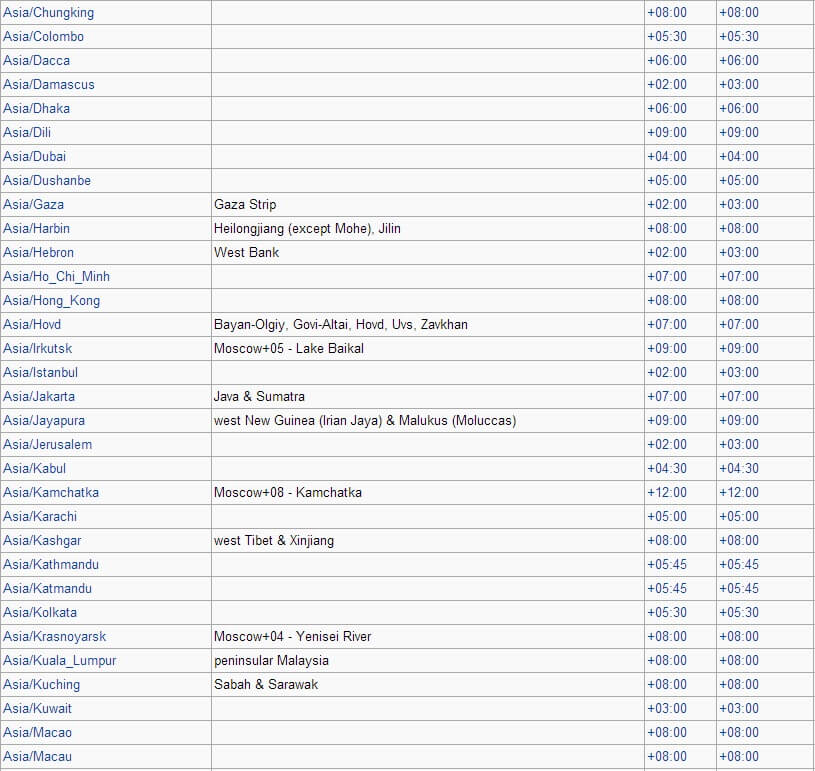
Task: Click +05:00 standard offset for Karachi
Action: (667, 516)
